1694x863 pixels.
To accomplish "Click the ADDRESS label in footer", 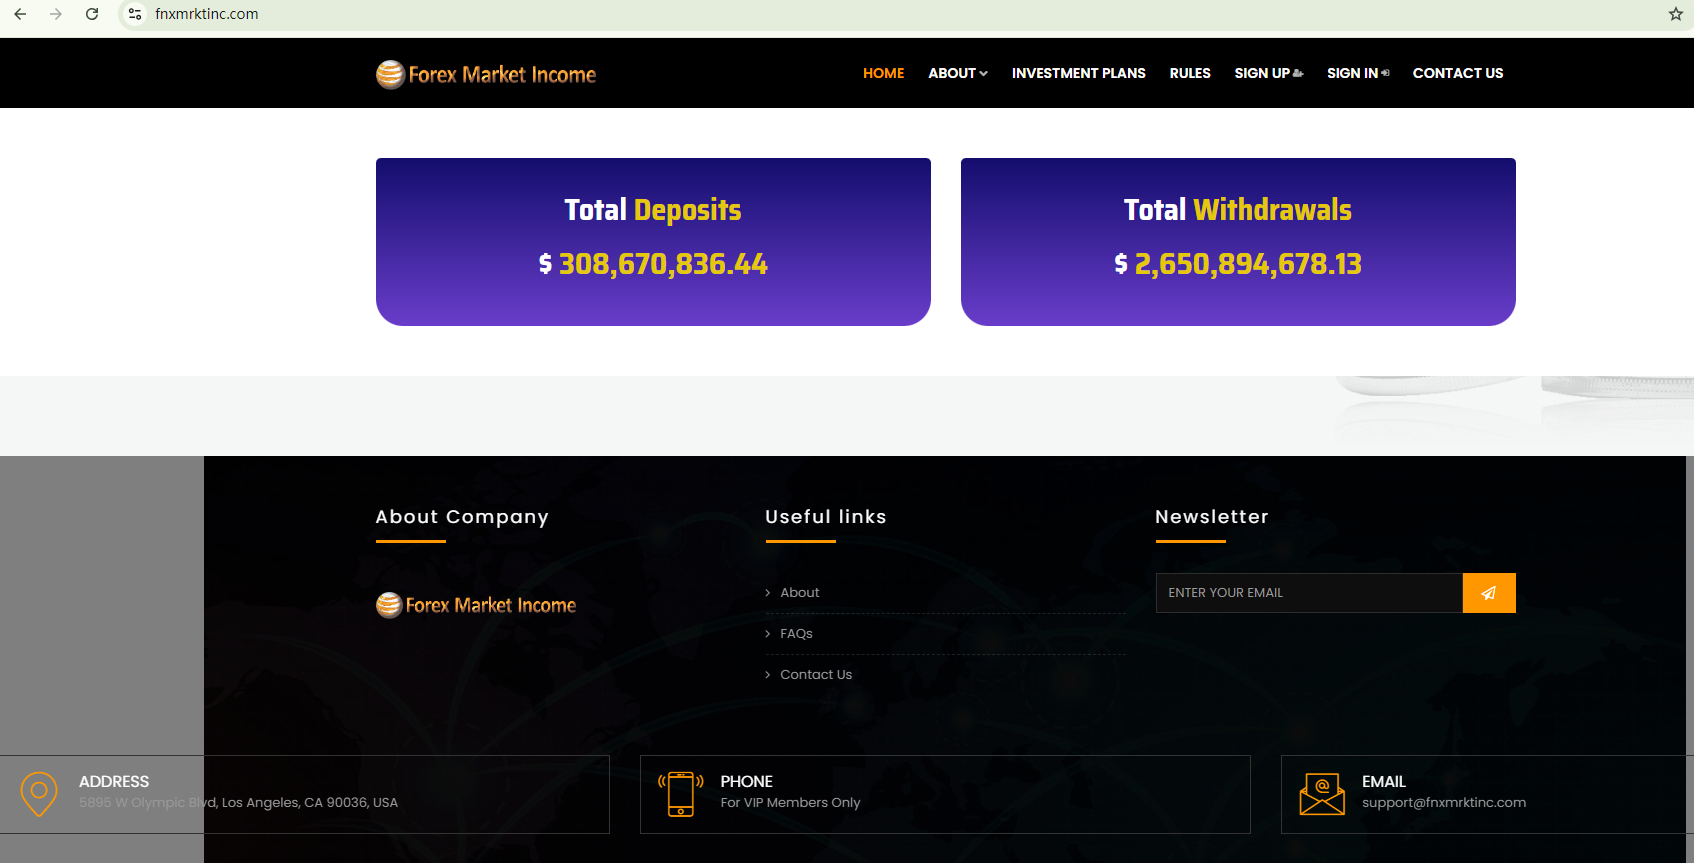I will pos(114,782).
